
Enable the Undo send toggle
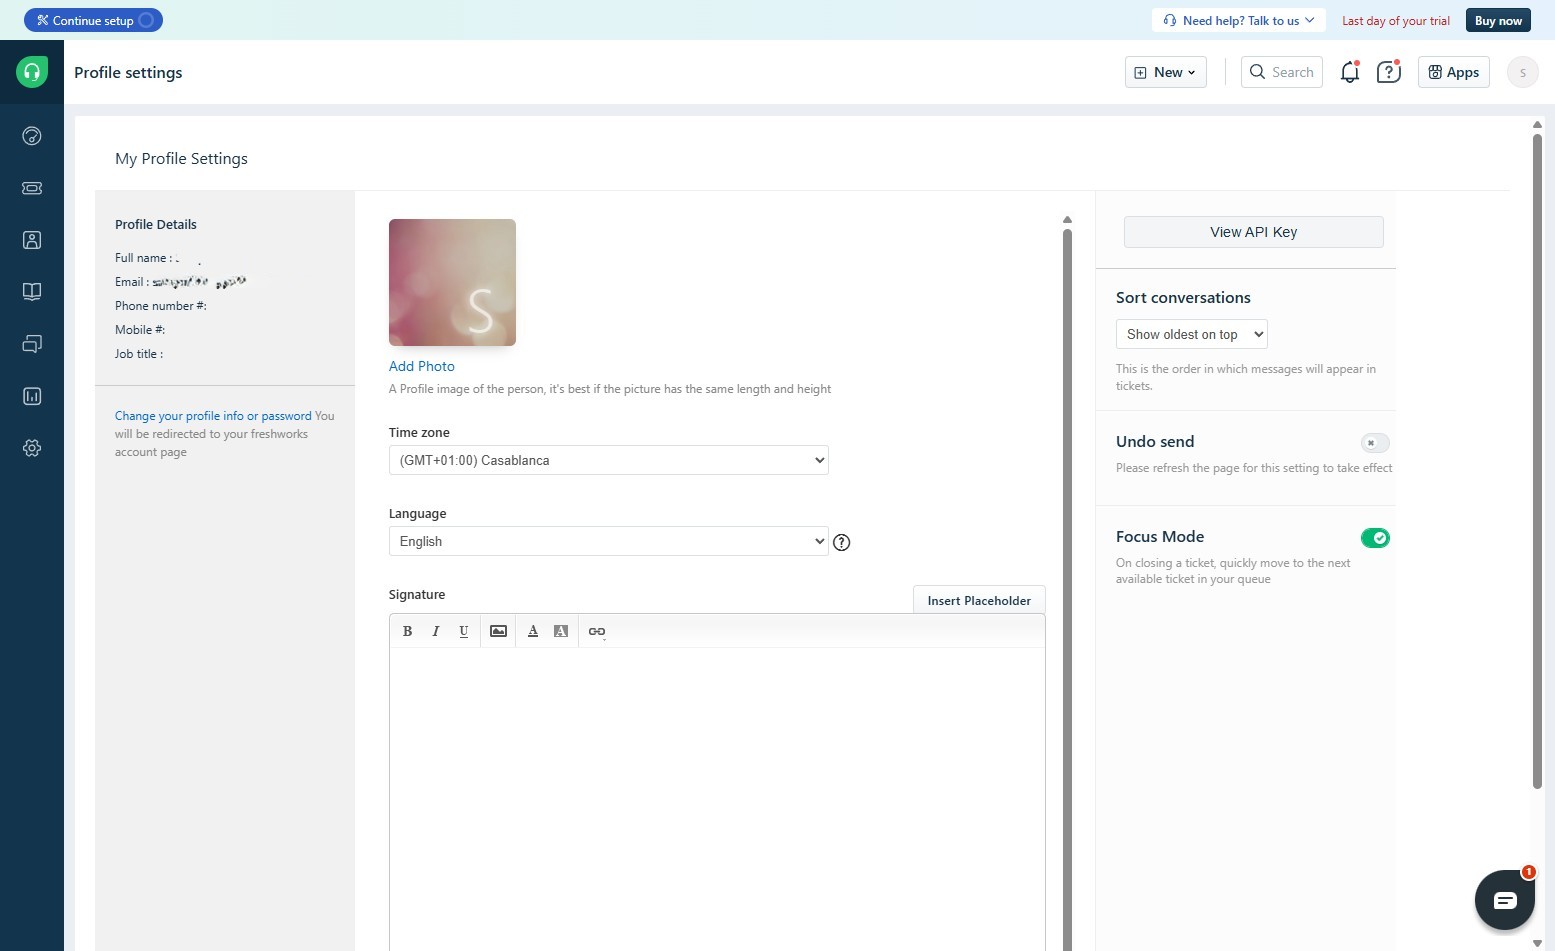[1375, 443]
